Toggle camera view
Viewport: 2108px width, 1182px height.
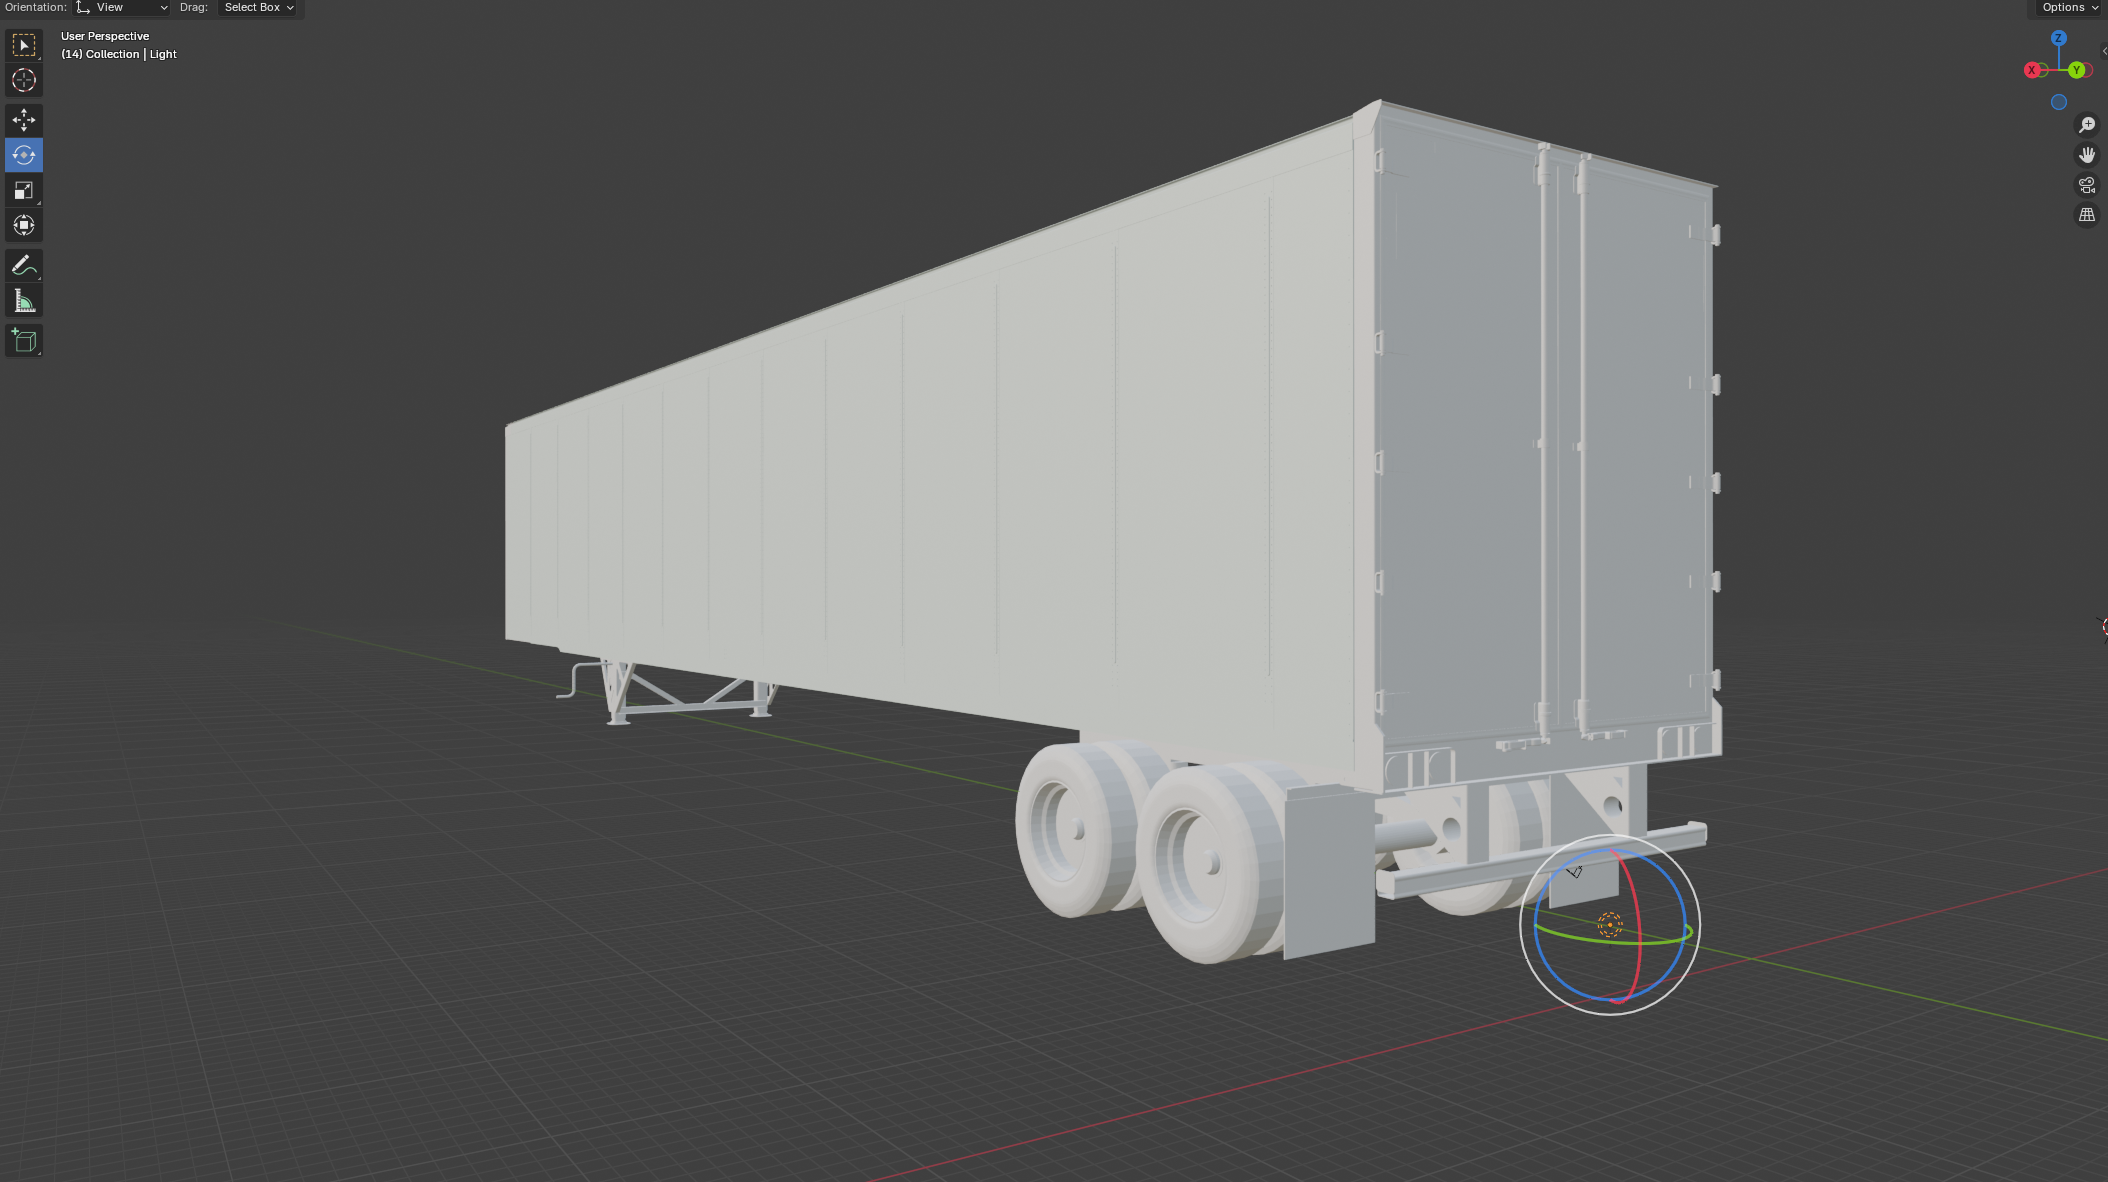click(2087, 185)
